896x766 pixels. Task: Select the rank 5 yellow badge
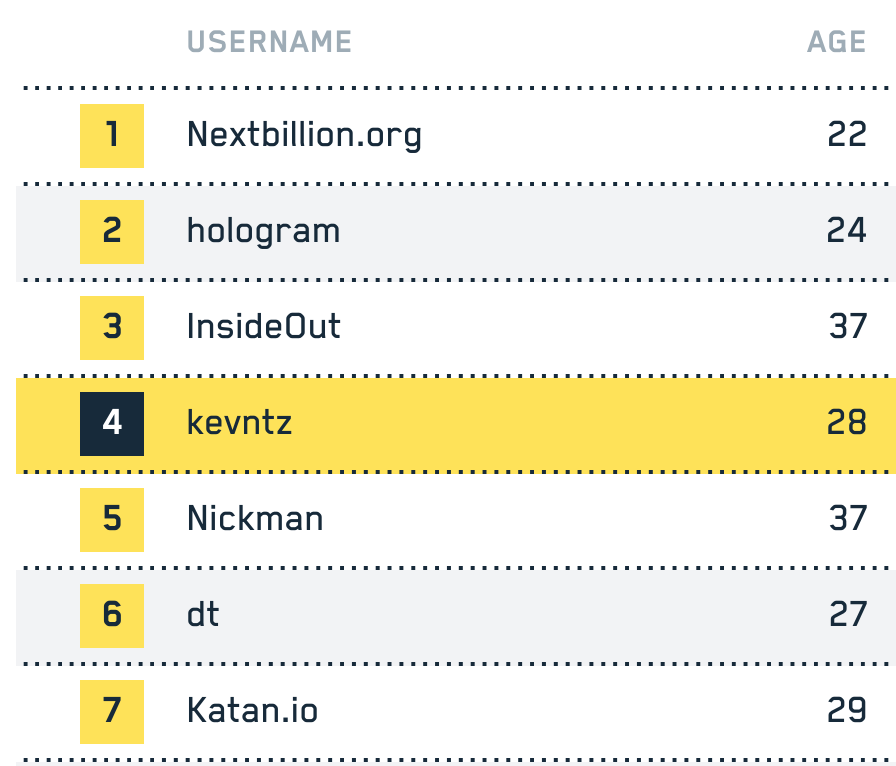point(112,519)
